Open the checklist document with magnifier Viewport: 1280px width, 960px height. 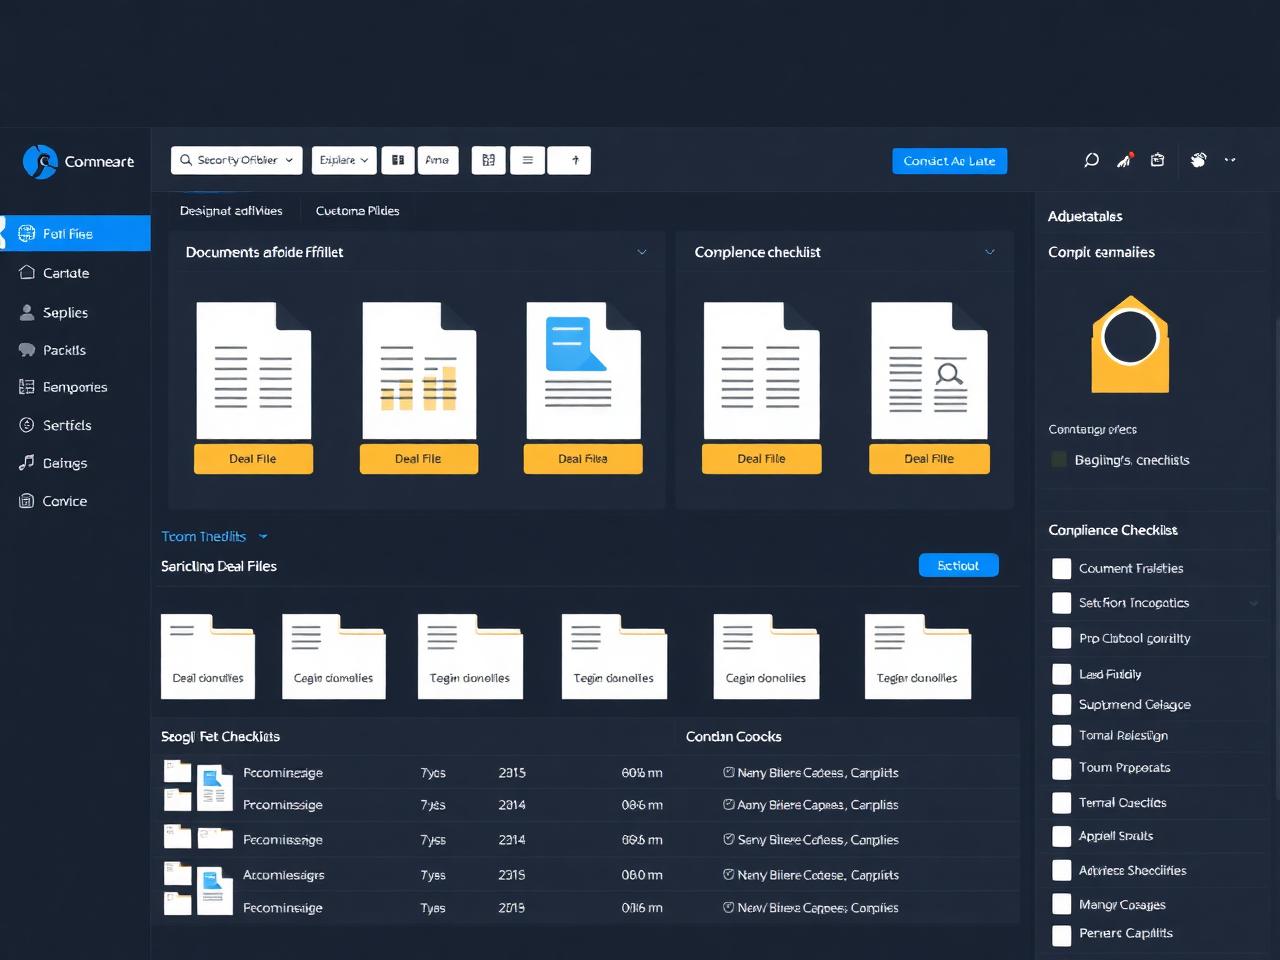[929, 371]
